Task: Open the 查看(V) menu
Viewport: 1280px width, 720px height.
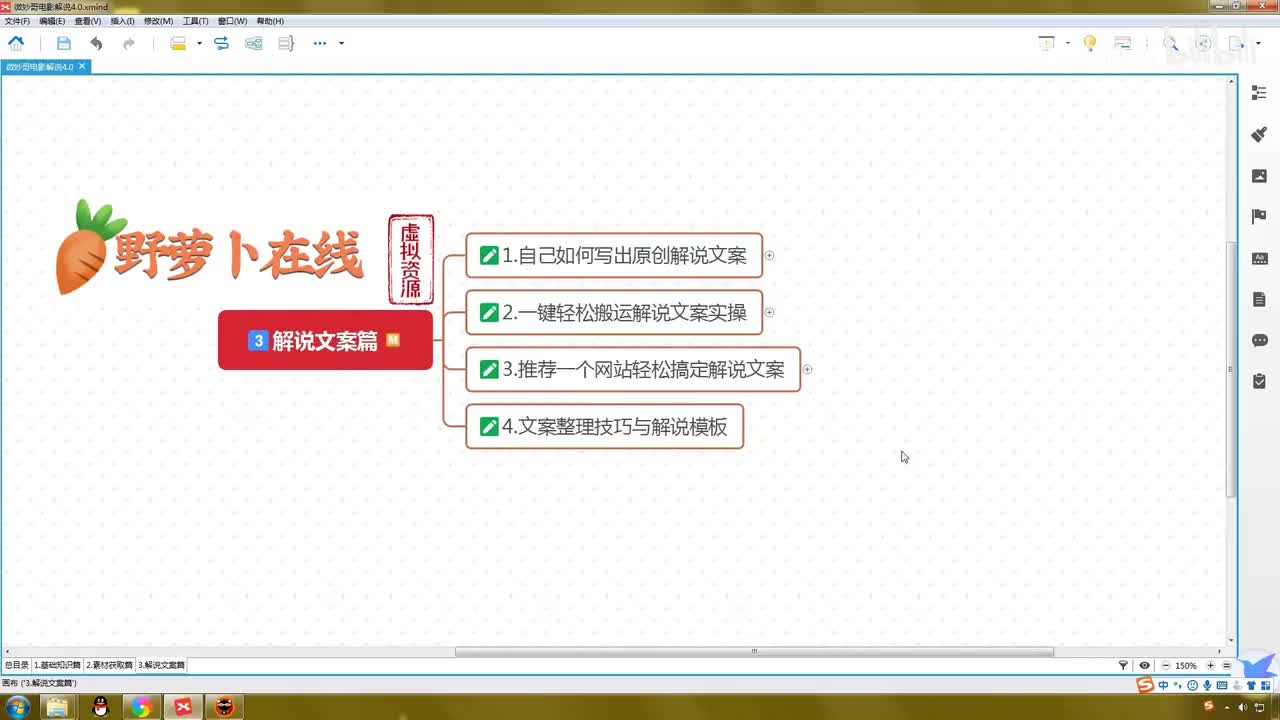Action: [x=88, y=21]
